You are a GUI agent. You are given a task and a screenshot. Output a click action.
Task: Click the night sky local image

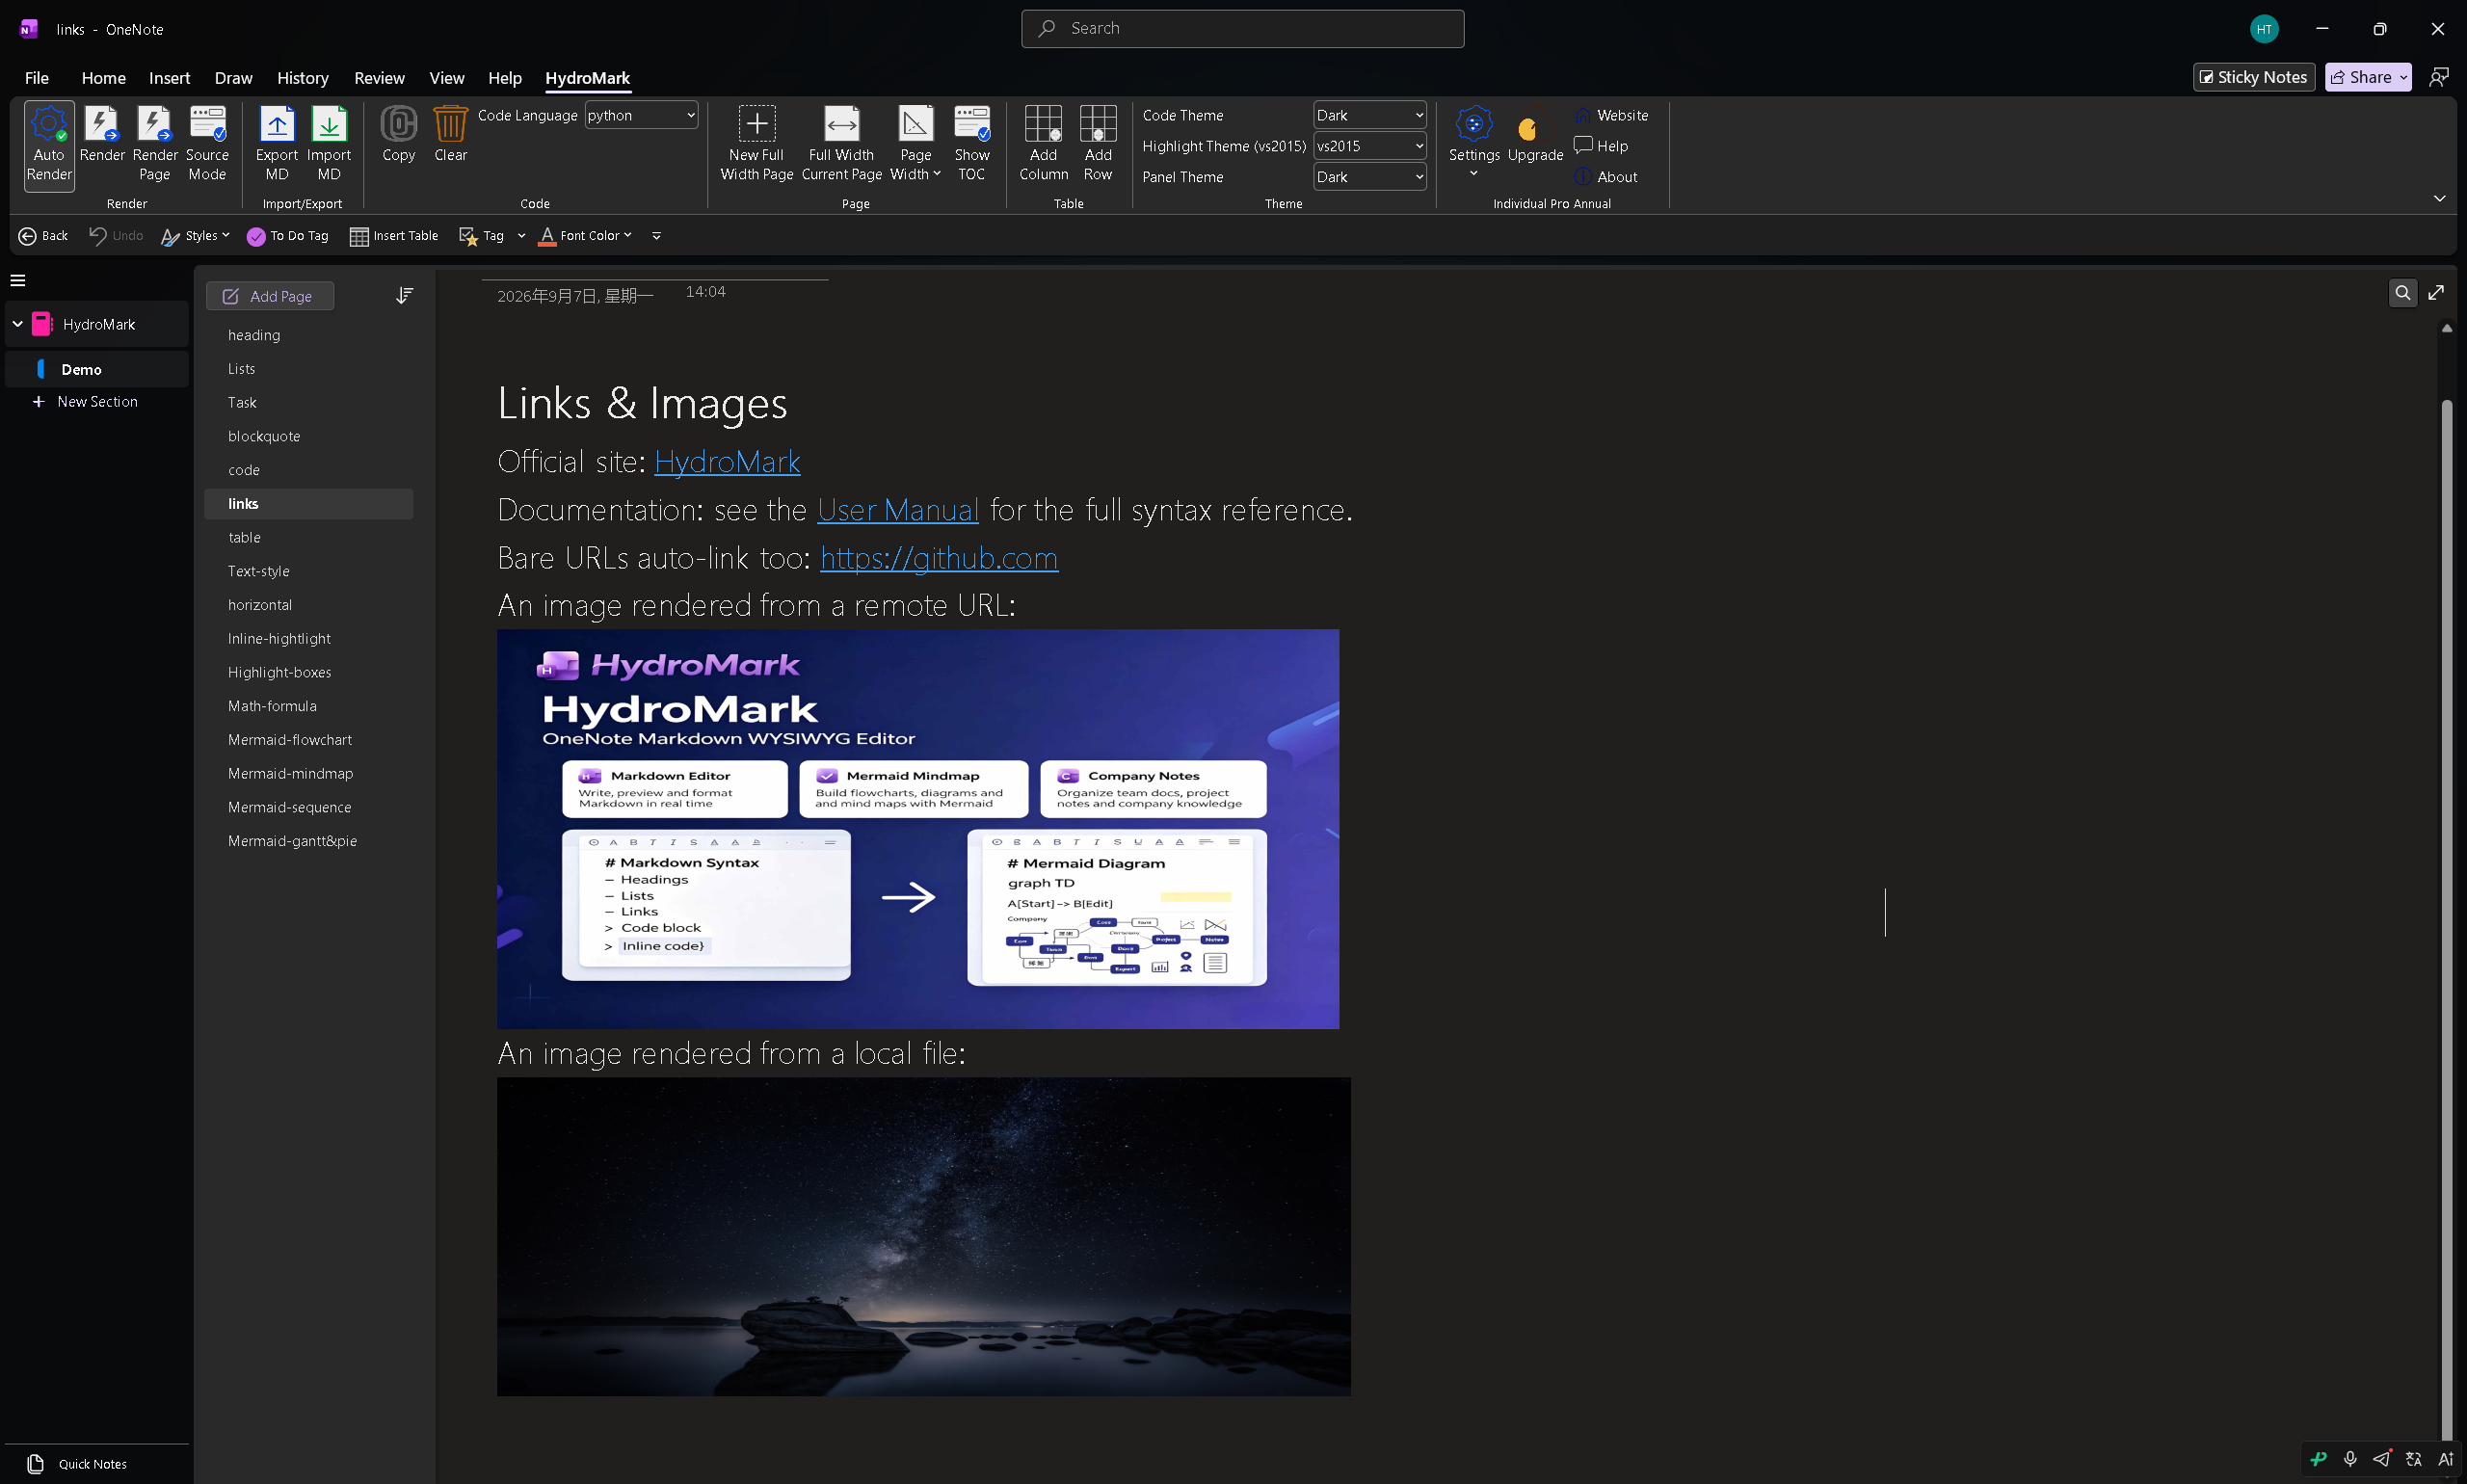(924, 1236)
